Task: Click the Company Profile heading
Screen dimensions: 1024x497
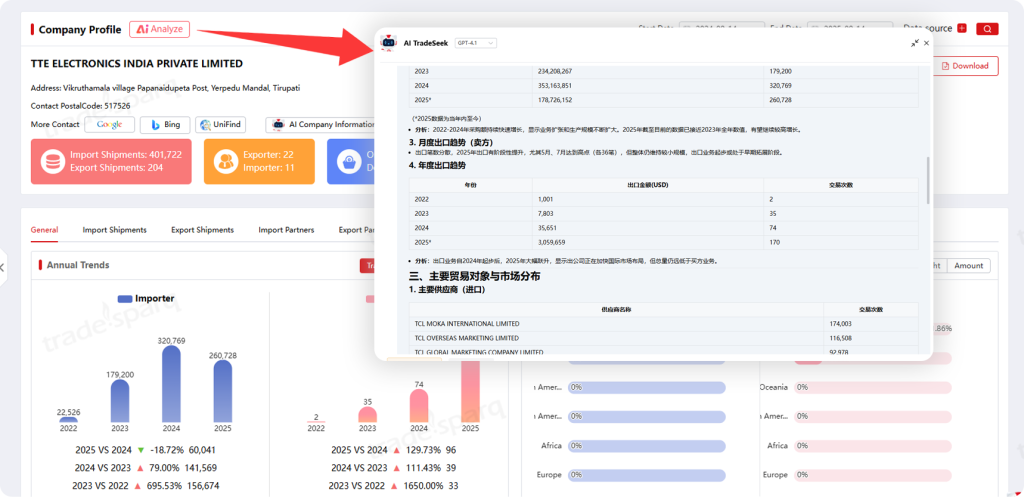Action: [x=80, y=29]
